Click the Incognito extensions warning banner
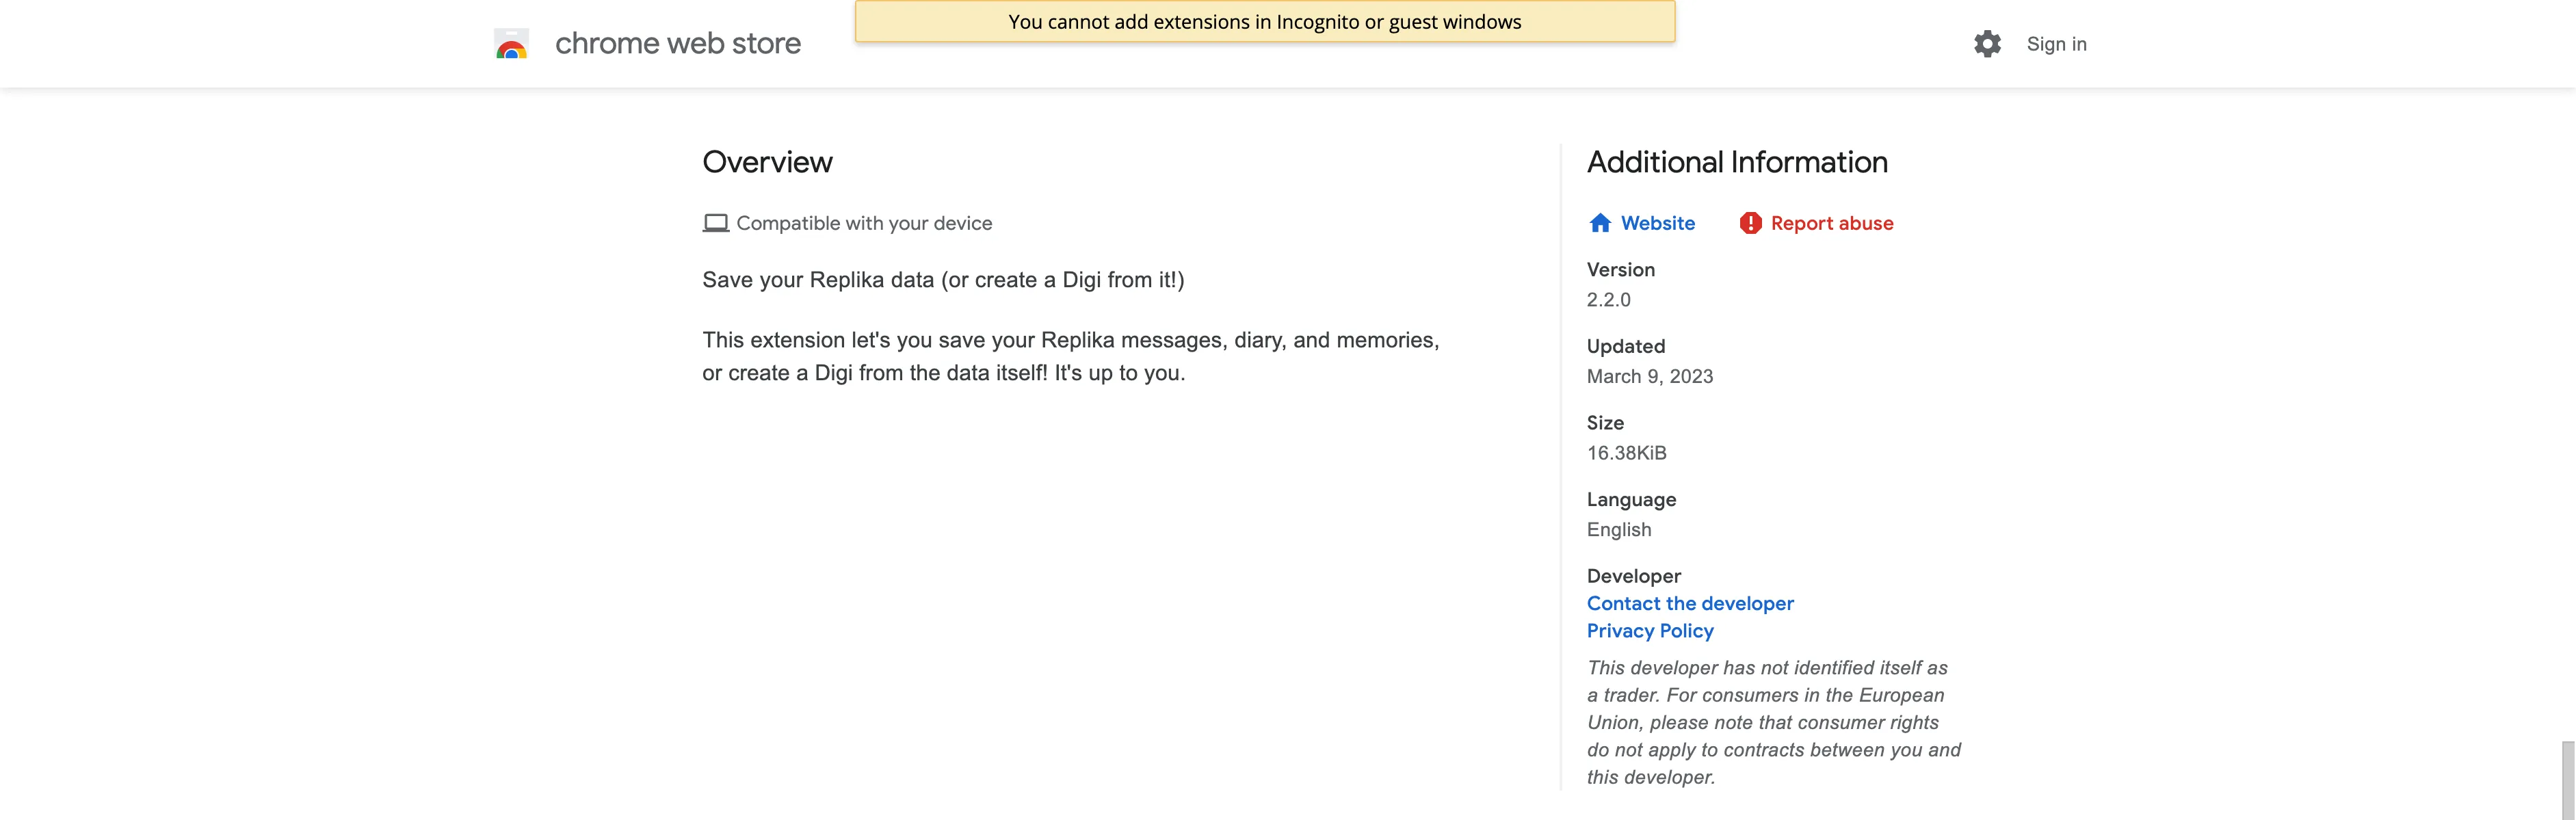The width and height of the screenshot is (2576, 820). click(1264, 21)
